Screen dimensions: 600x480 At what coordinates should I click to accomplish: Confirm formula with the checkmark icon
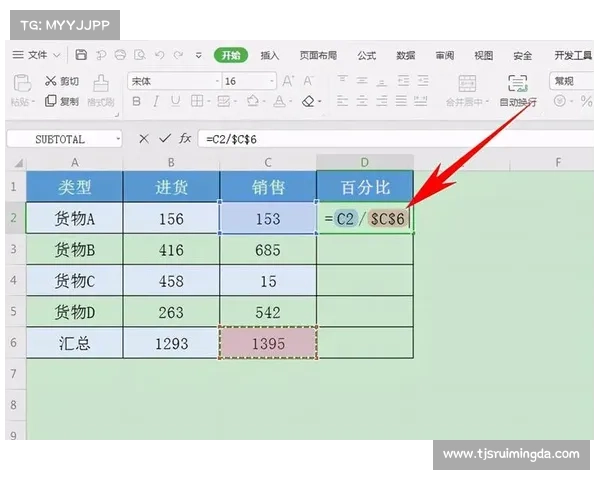(x=165, y=138)
